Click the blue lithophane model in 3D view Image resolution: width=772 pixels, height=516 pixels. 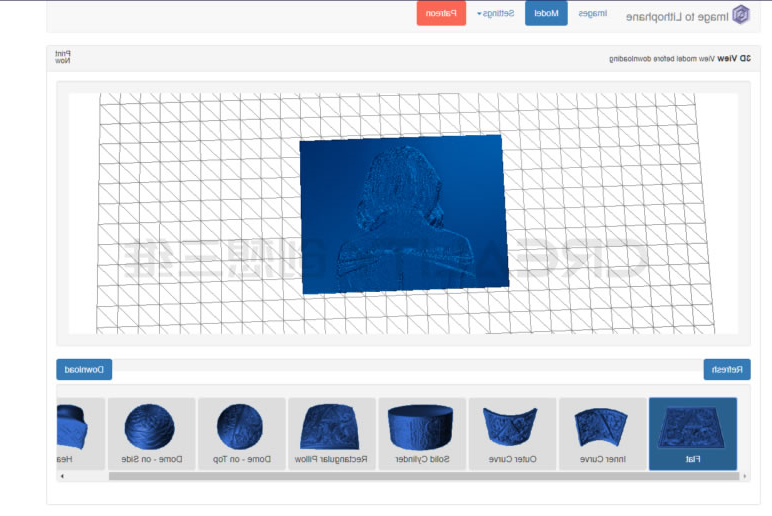[x=403, y=214]
